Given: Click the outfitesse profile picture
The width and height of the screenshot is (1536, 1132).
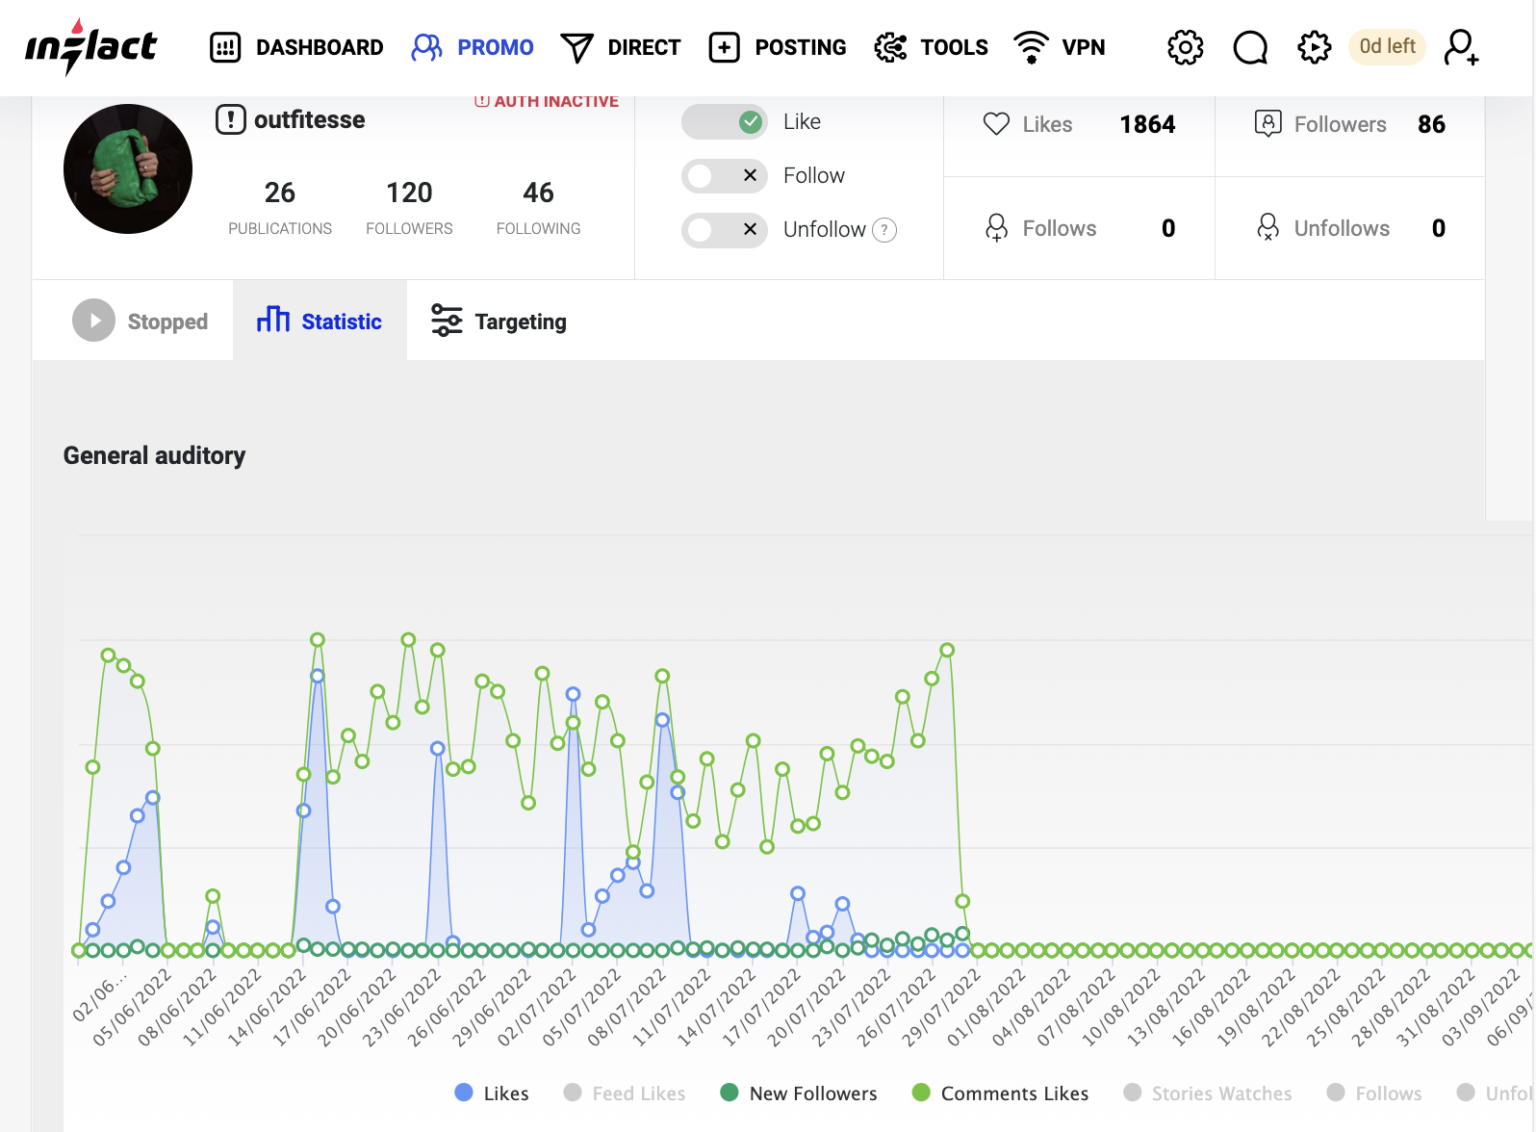Looking at the screenshot, I should pyautogui.click(x=128, y=169).
